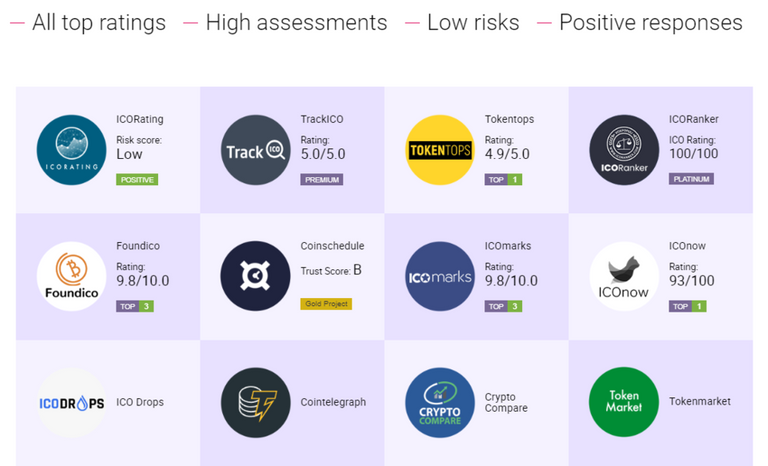Viewport: 768px width, 466px height.
Task: Open the ICO Drops logo
Action: point(71,402)
